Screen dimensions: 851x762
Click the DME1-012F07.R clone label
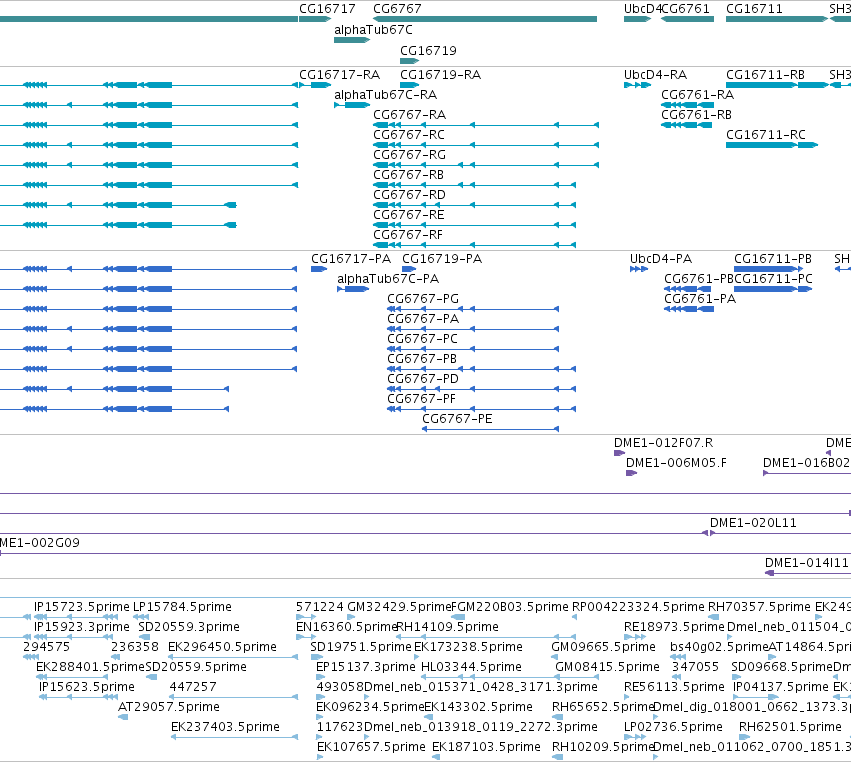click(x=664, y=443)
